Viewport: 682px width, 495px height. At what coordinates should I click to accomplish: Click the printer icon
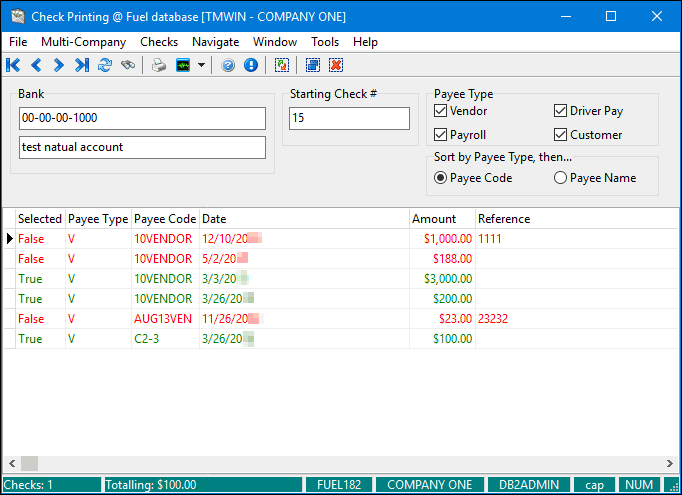point(159,65)
